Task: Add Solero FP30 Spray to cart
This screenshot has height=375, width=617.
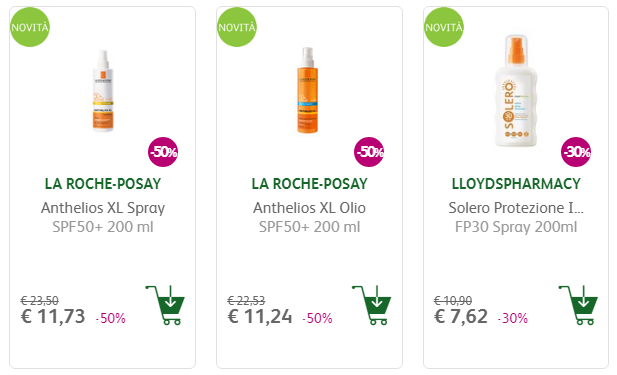Action: tap(578, 305)
